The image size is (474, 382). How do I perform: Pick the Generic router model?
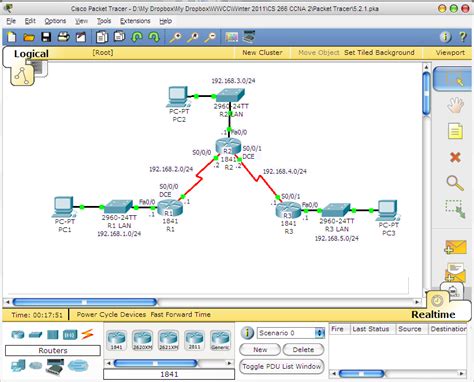(220, 340)
